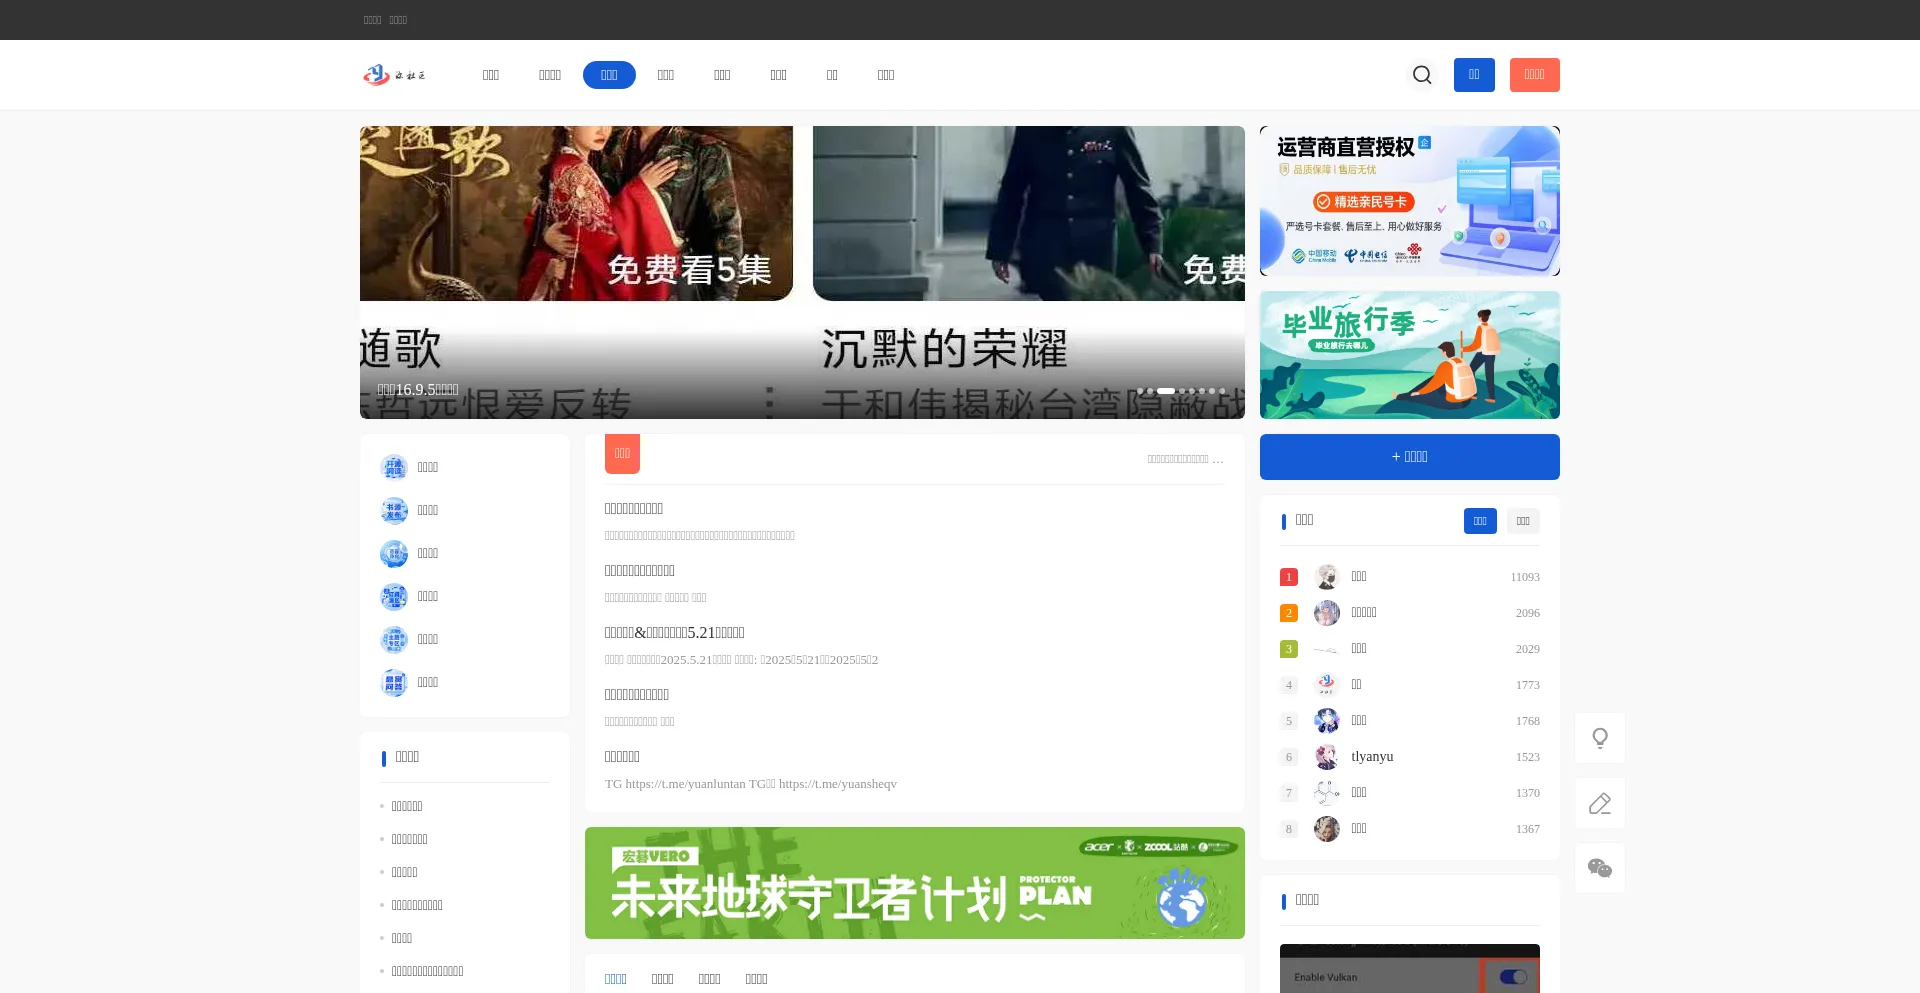Click the lightbulb icon in floating sidebar

1600,738
